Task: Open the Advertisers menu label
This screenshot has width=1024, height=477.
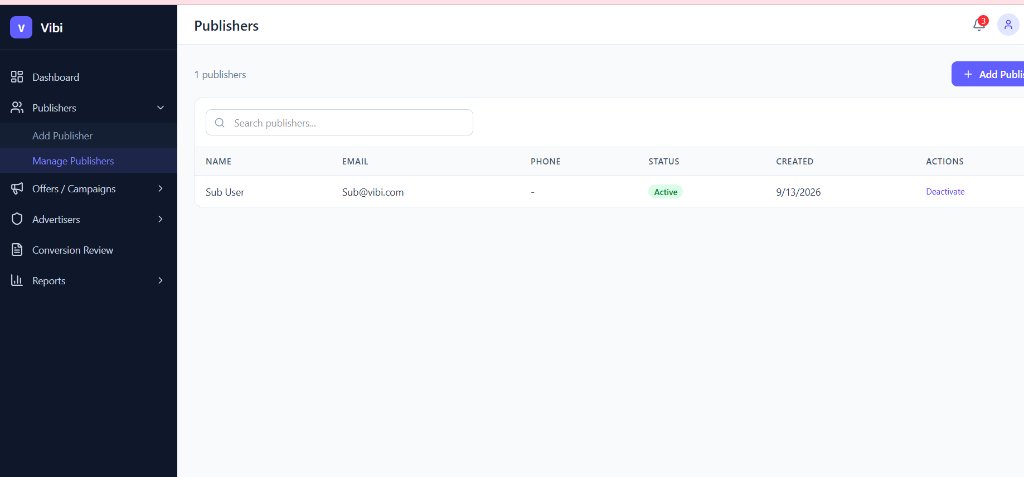Action: [x=56, y=220]
